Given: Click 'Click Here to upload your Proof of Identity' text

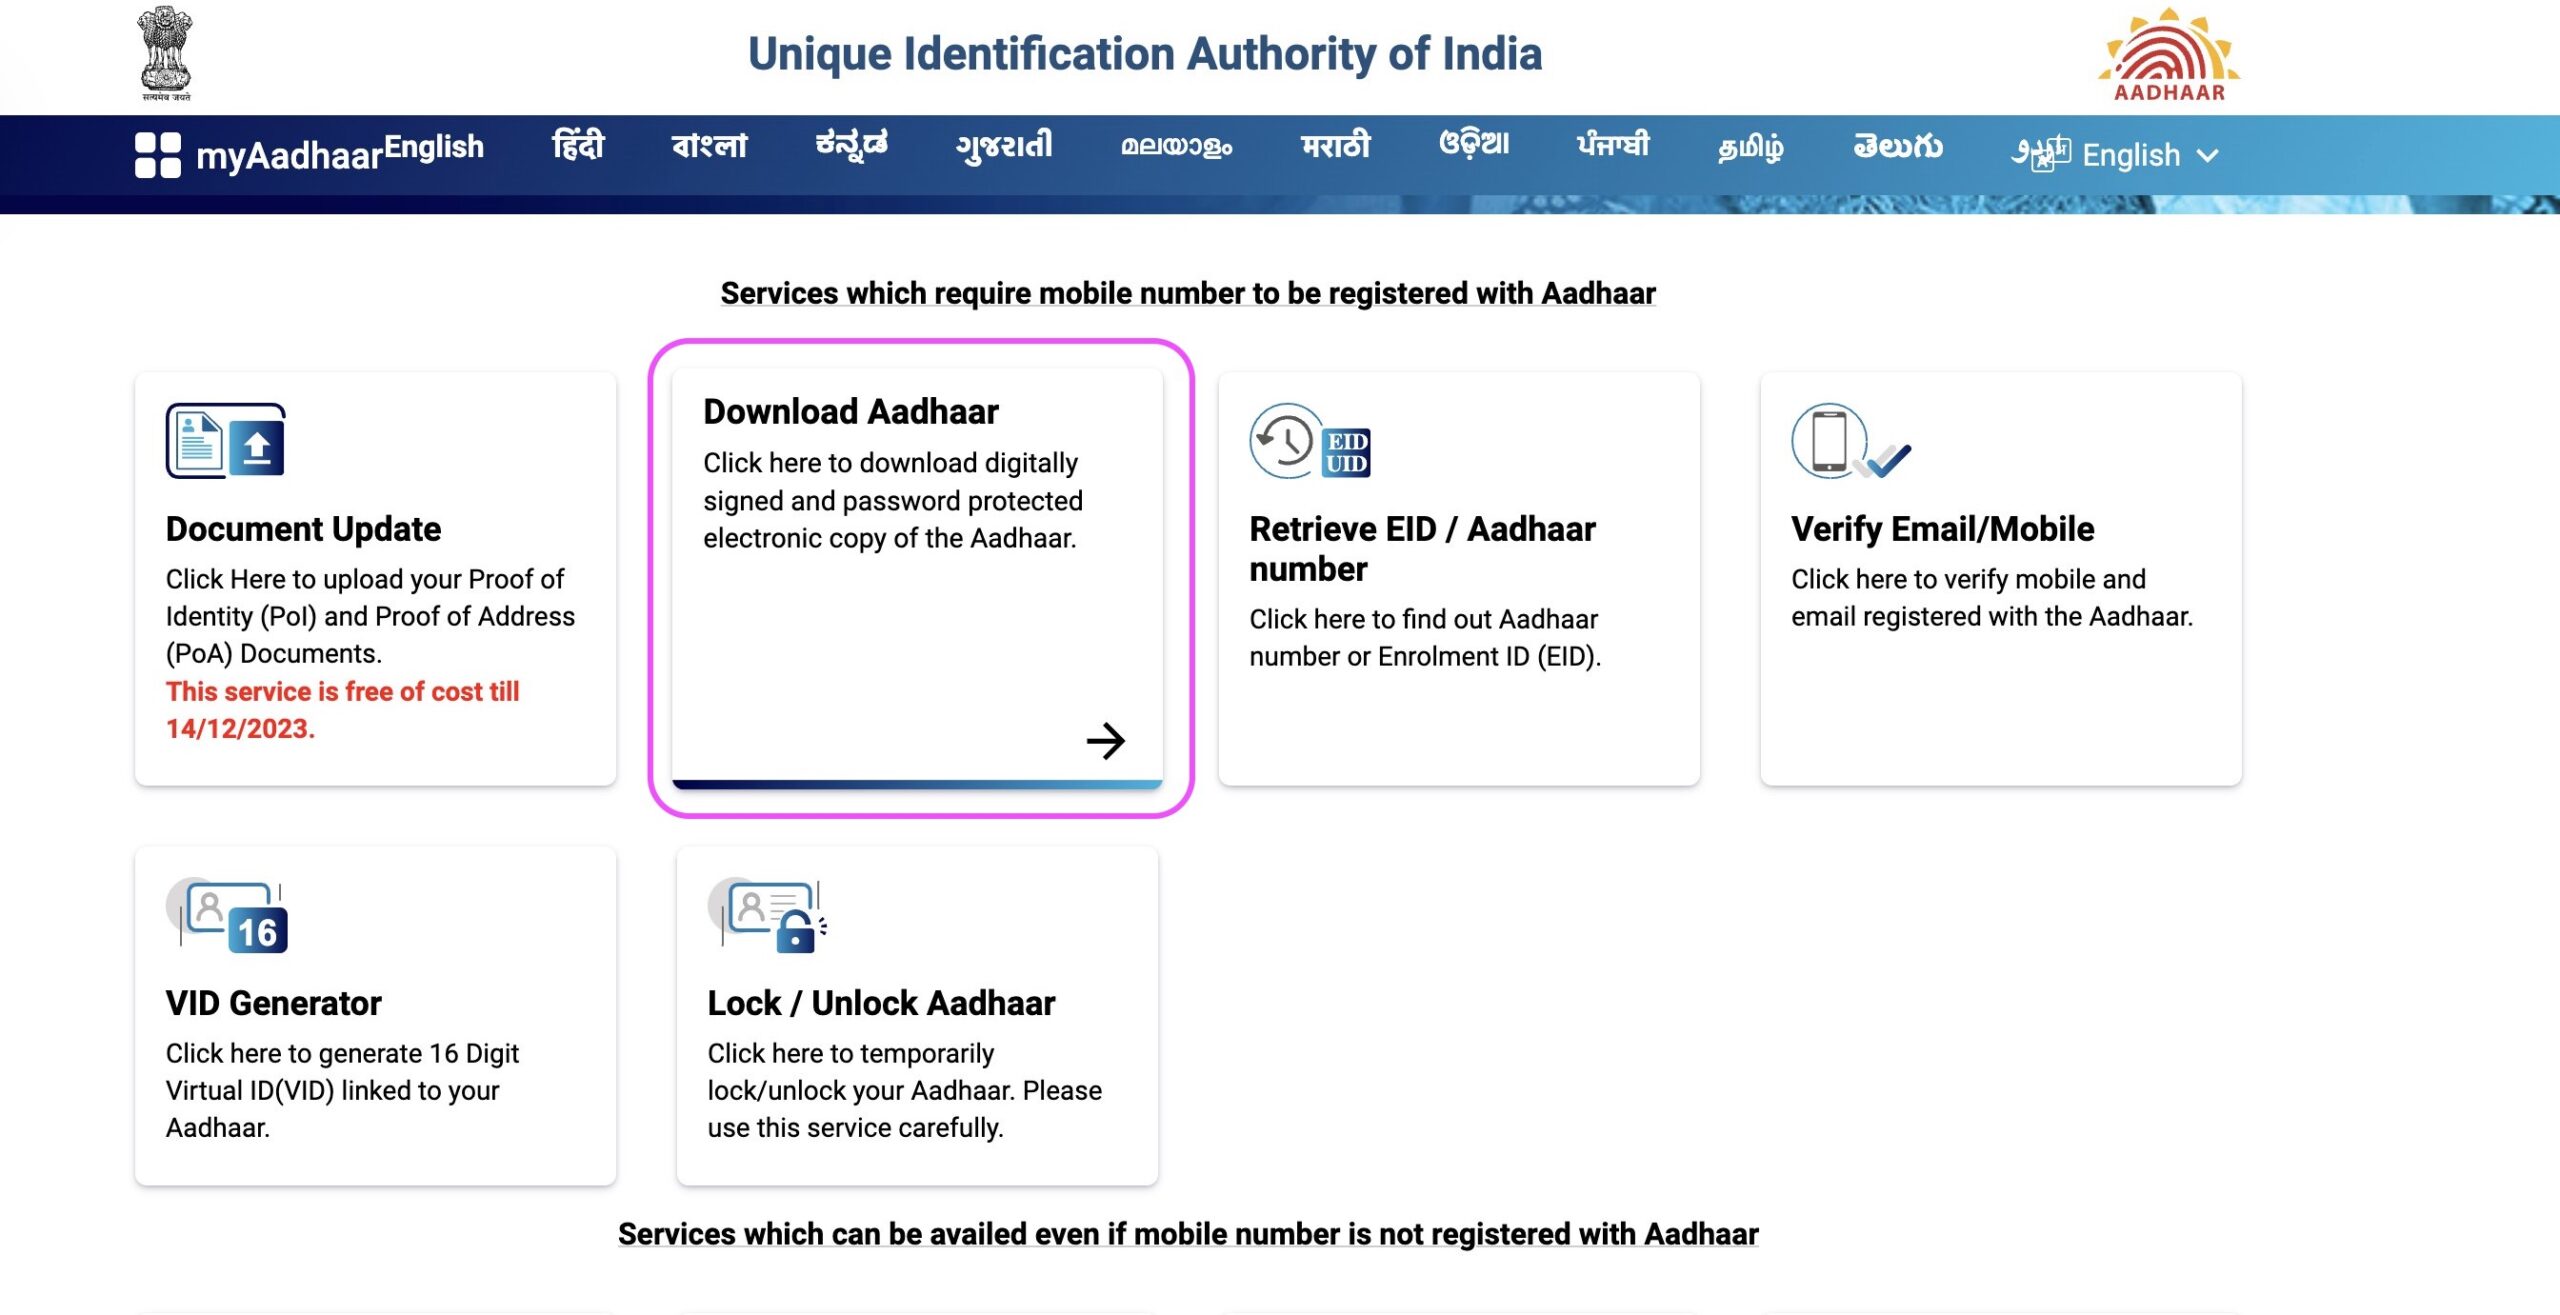Looking at the screenshot, I should [370, 616].
